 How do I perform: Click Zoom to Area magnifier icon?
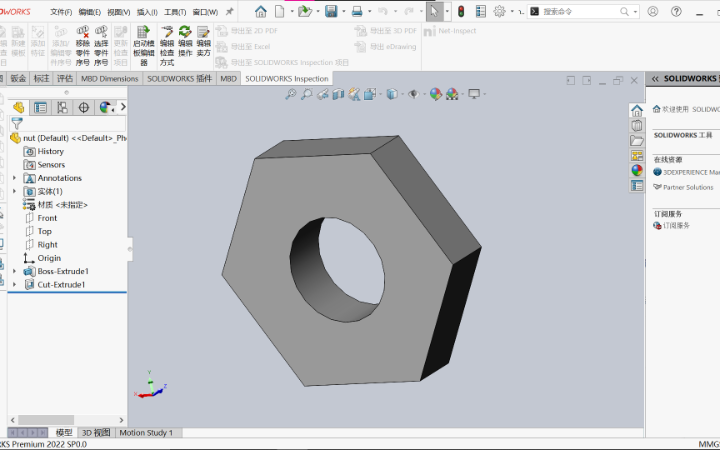[x=306, y=94]
